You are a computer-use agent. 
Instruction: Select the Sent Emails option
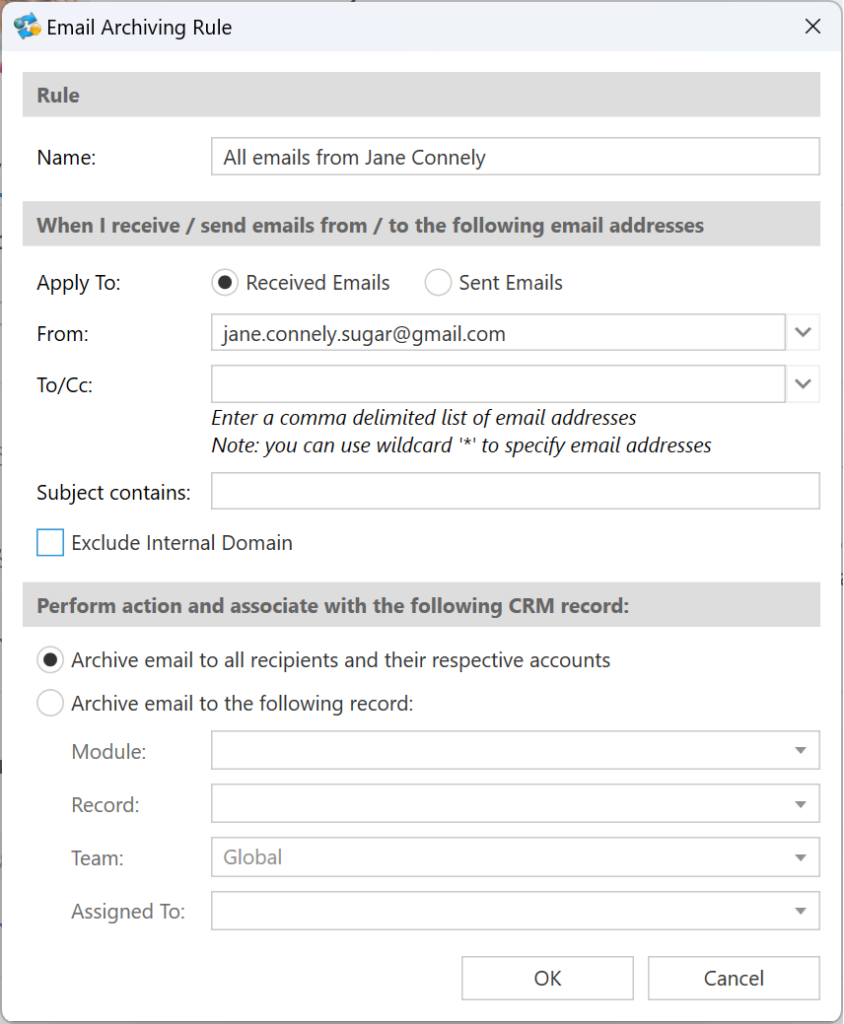coord(438,283)
